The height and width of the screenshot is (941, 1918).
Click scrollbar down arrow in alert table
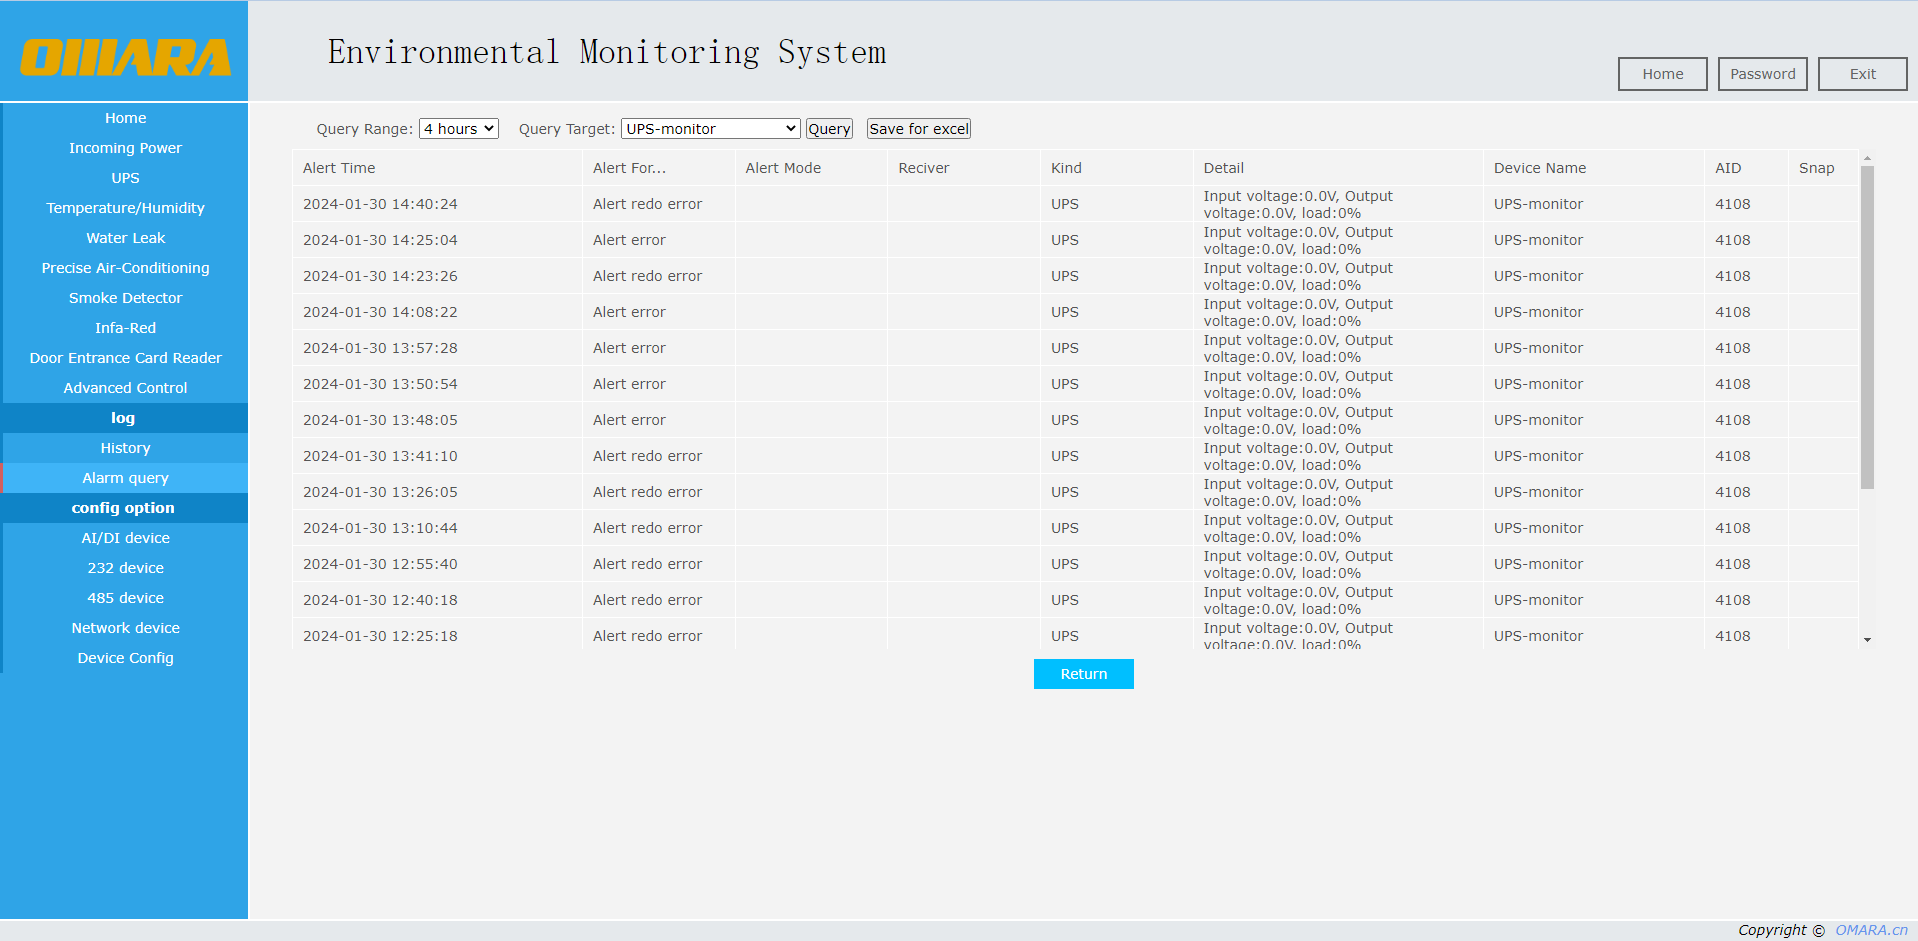[1867, 640]
